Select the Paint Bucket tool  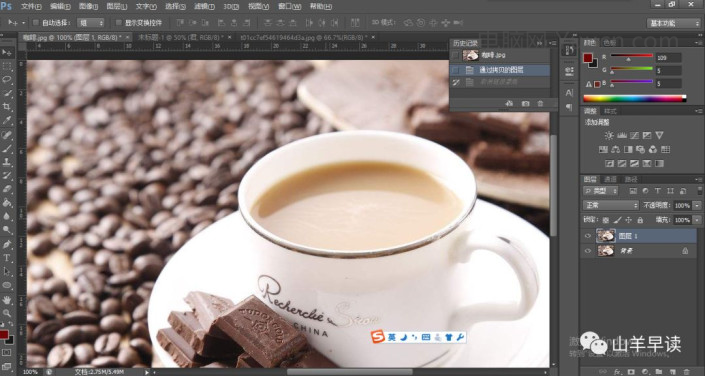click(7, 203)
